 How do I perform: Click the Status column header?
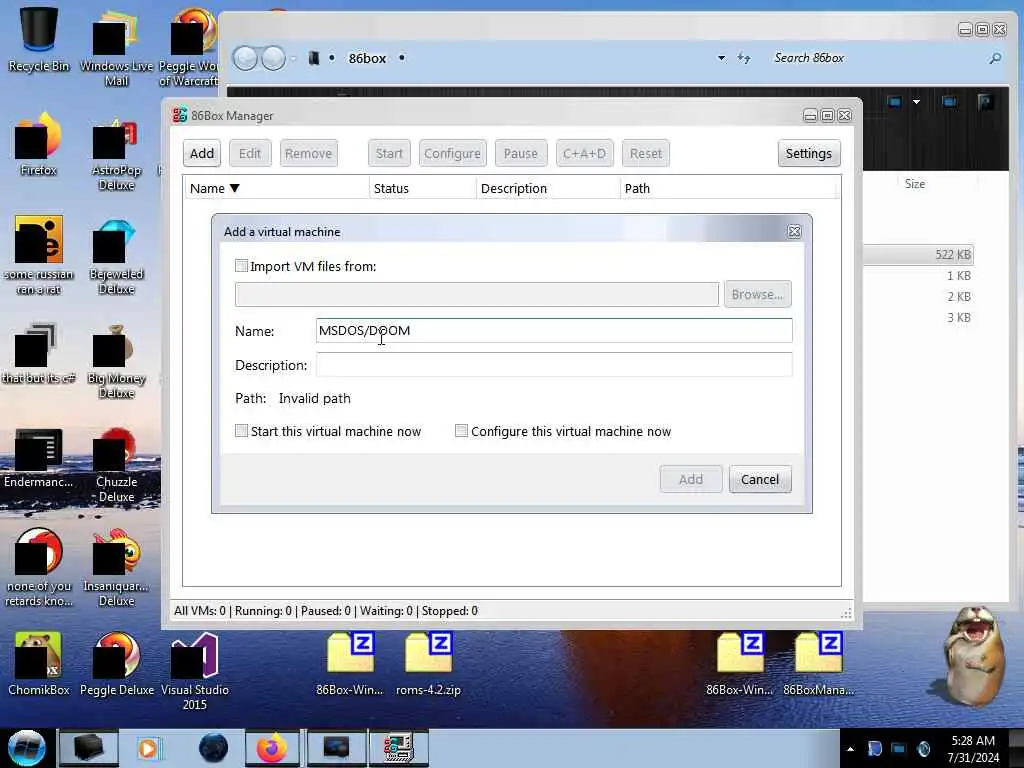point(423,189)
